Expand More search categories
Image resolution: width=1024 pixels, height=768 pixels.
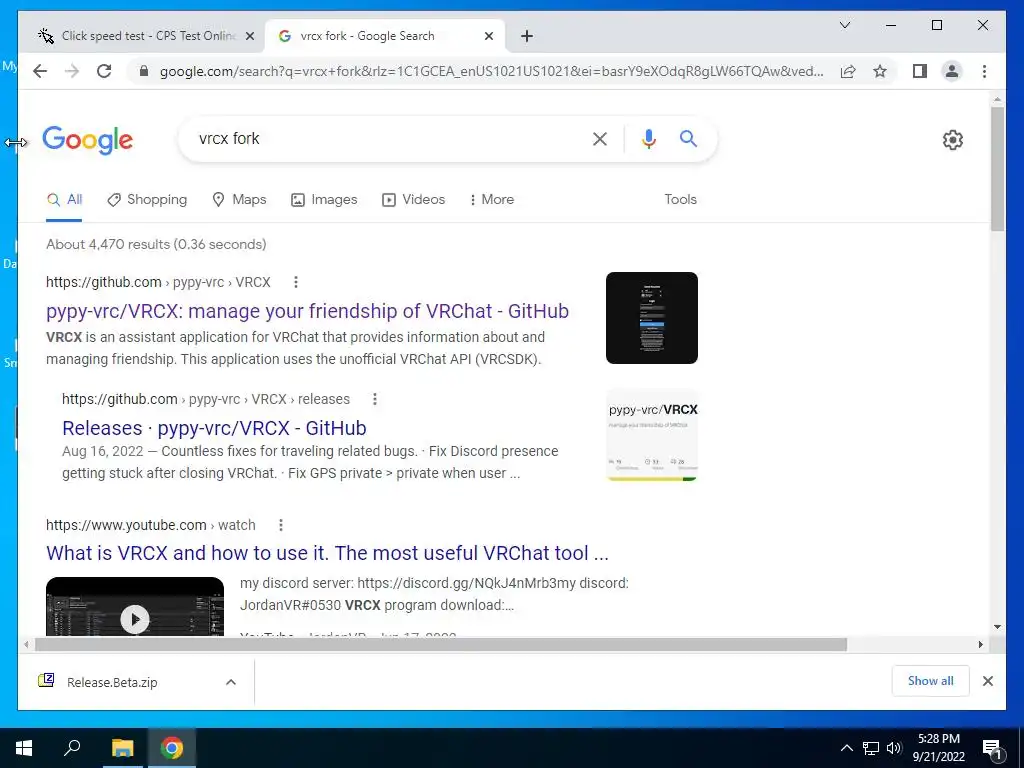[492, 200]
